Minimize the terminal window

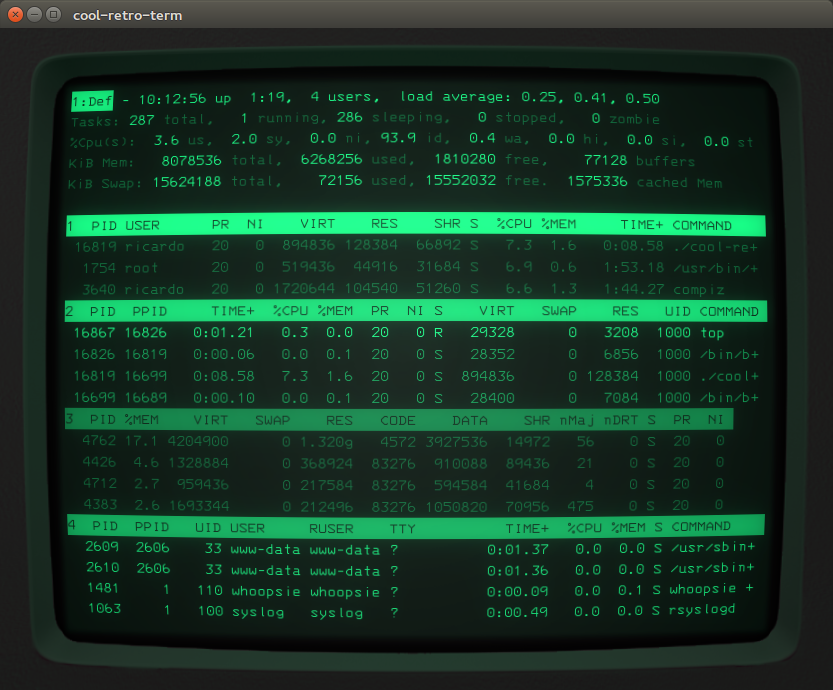coord(35,15)
